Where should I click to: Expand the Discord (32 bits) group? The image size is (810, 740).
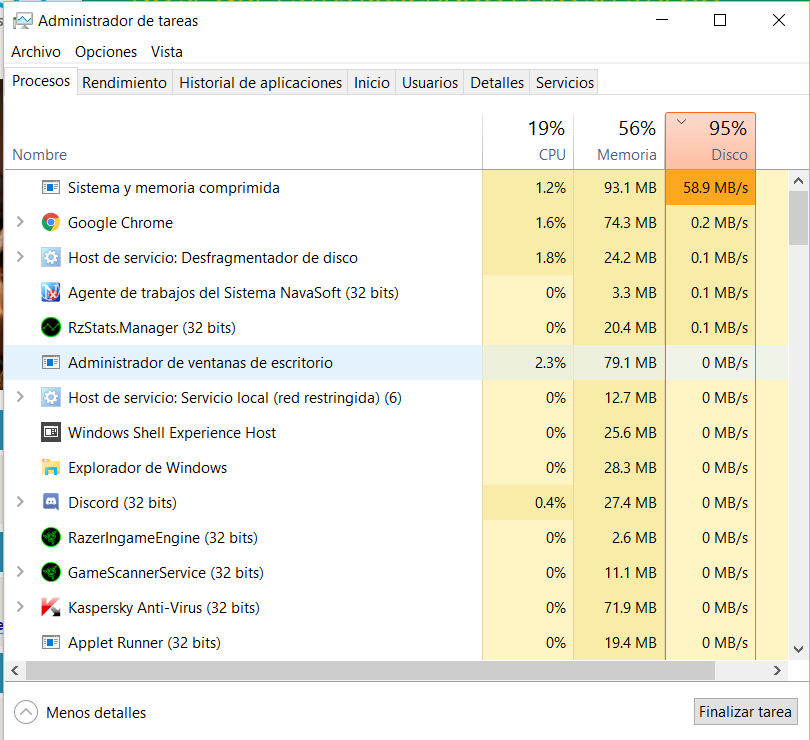(20, 502)
